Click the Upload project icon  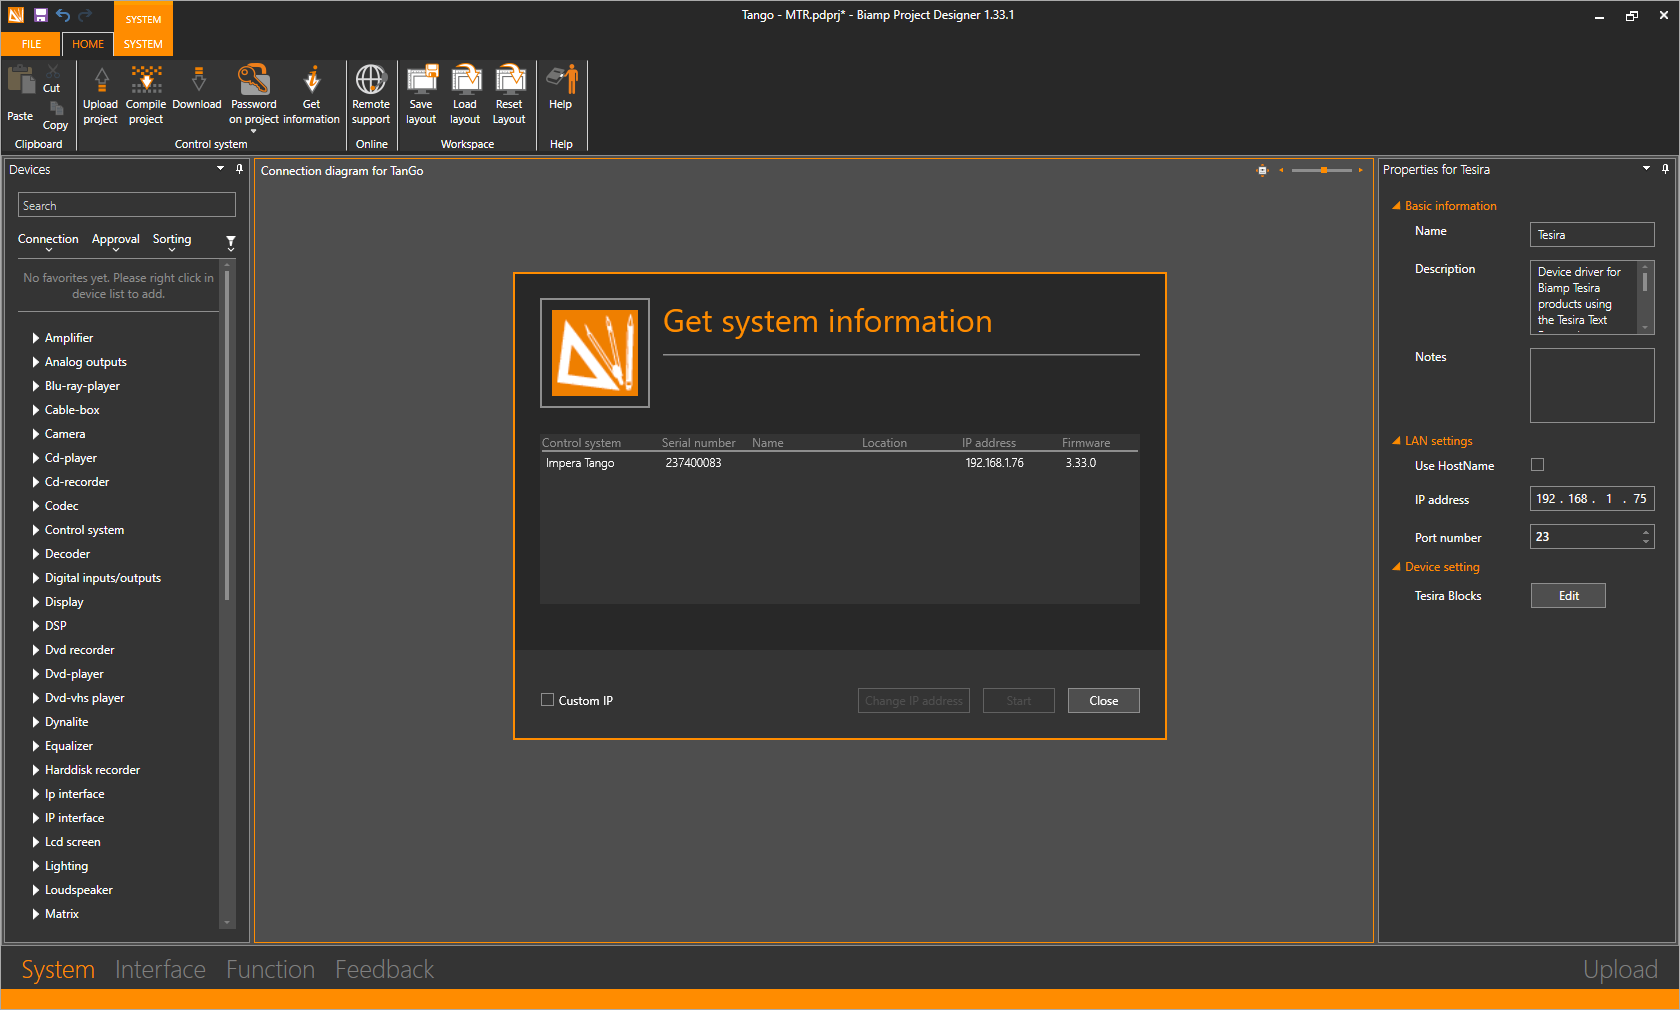(101, 82)
